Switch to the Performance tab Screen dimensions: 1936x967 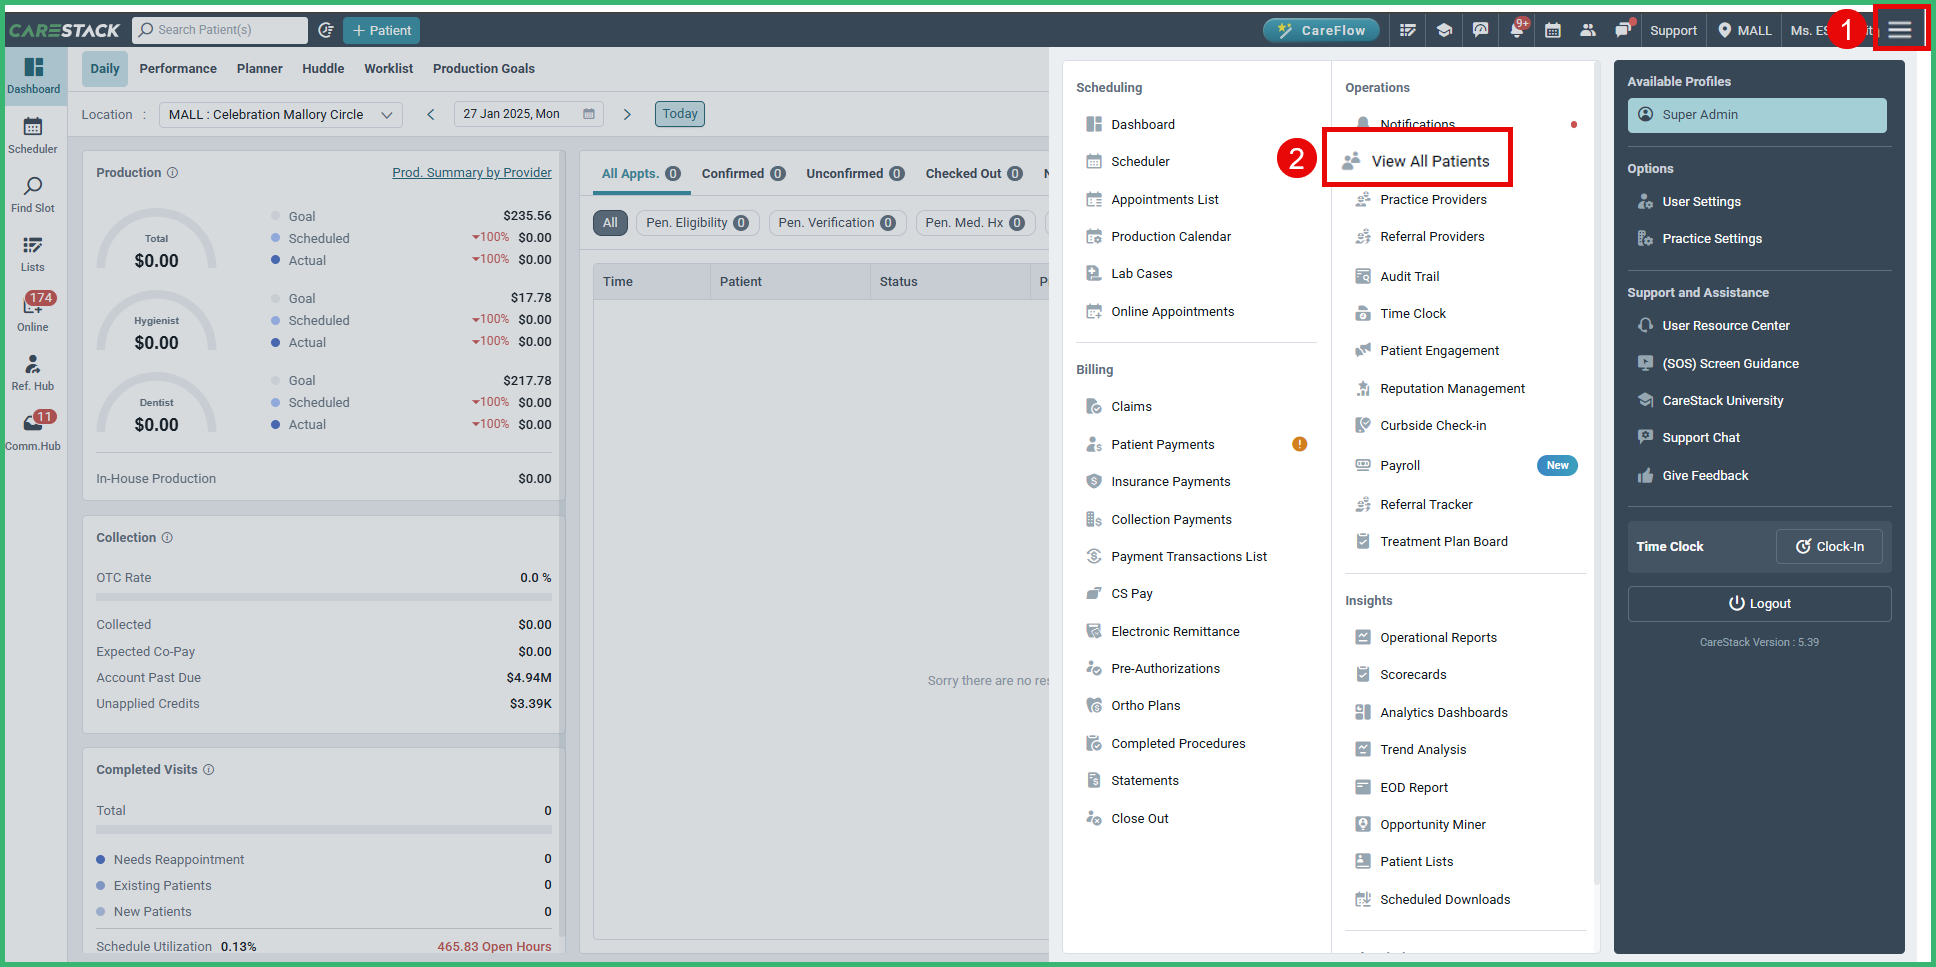178,68
